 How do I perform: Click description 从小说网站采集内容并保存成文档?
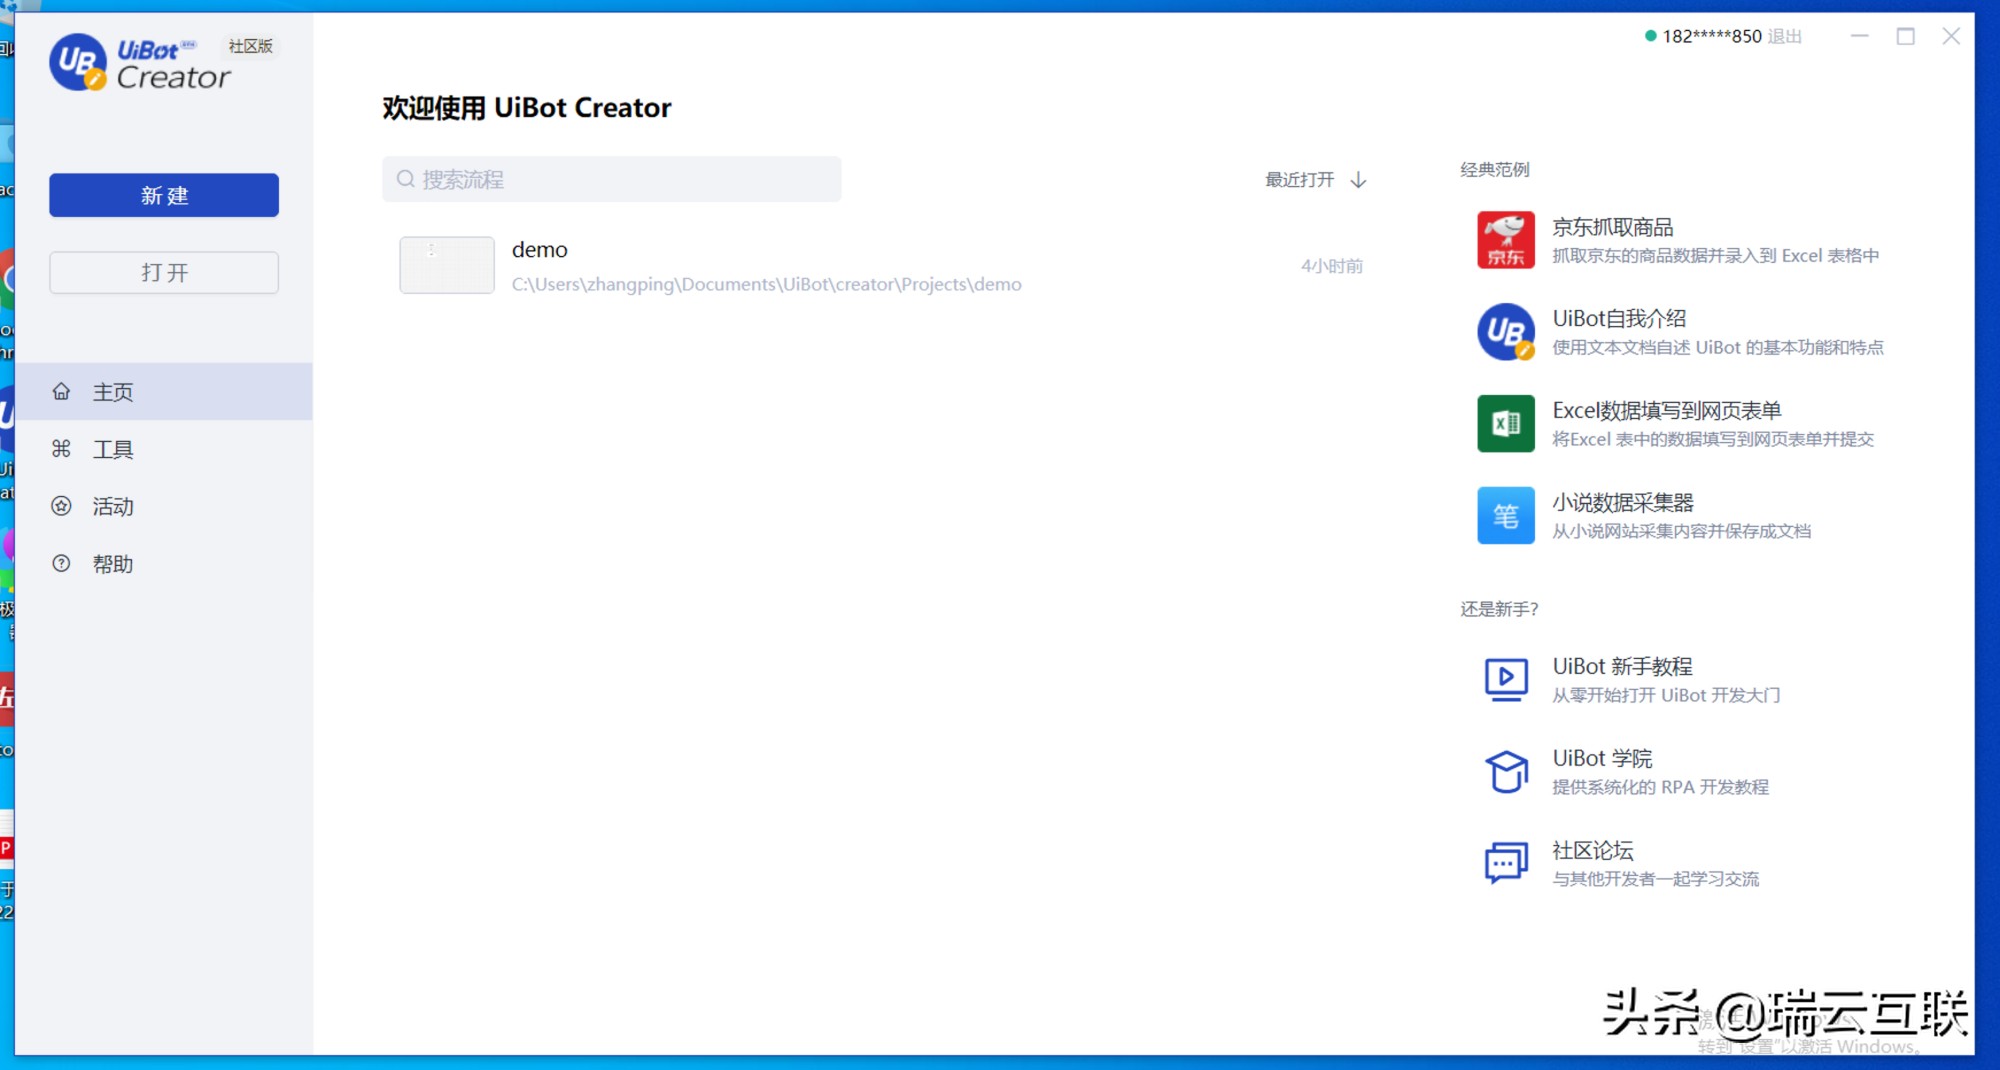(x=1681, y=531)
